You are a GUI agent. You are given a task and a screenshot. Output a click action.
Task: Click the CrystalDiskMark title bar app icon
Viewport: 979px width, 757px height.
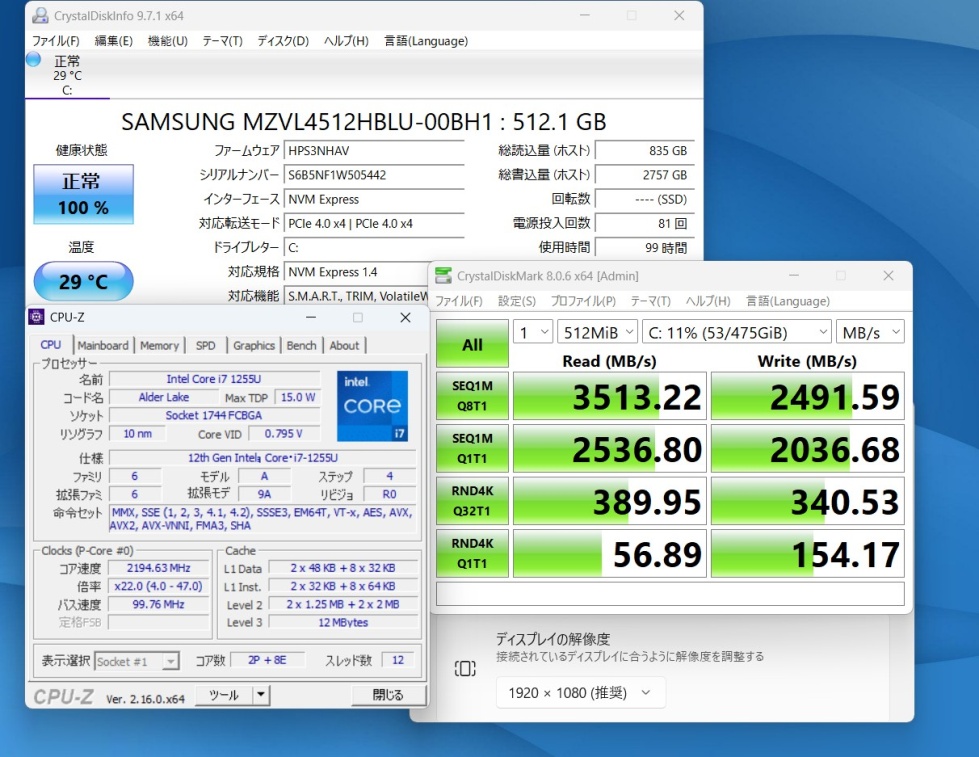(x=443, y=275)
